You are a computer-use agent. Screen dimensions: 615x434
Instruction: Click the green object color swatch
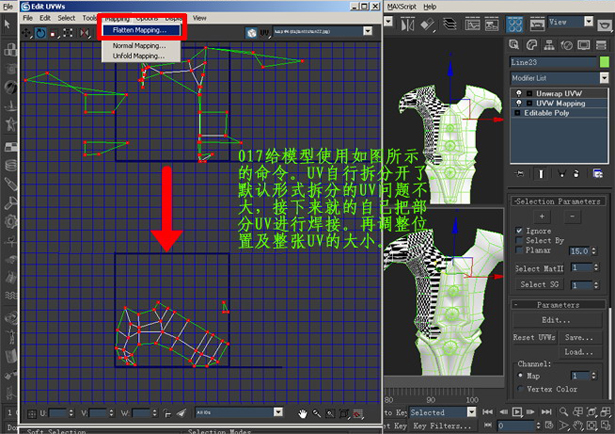tap(604, 61)
